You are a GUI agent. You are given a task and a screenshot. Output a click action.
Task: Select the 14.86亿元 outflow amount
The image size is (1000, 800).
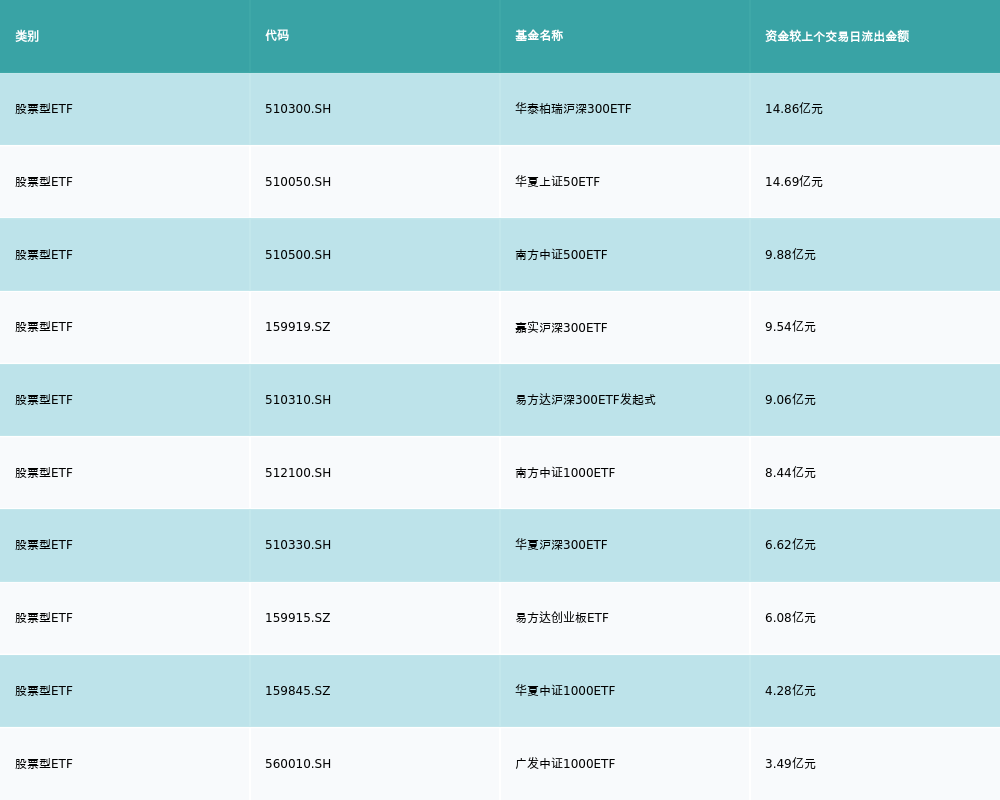tap(794, 109)
